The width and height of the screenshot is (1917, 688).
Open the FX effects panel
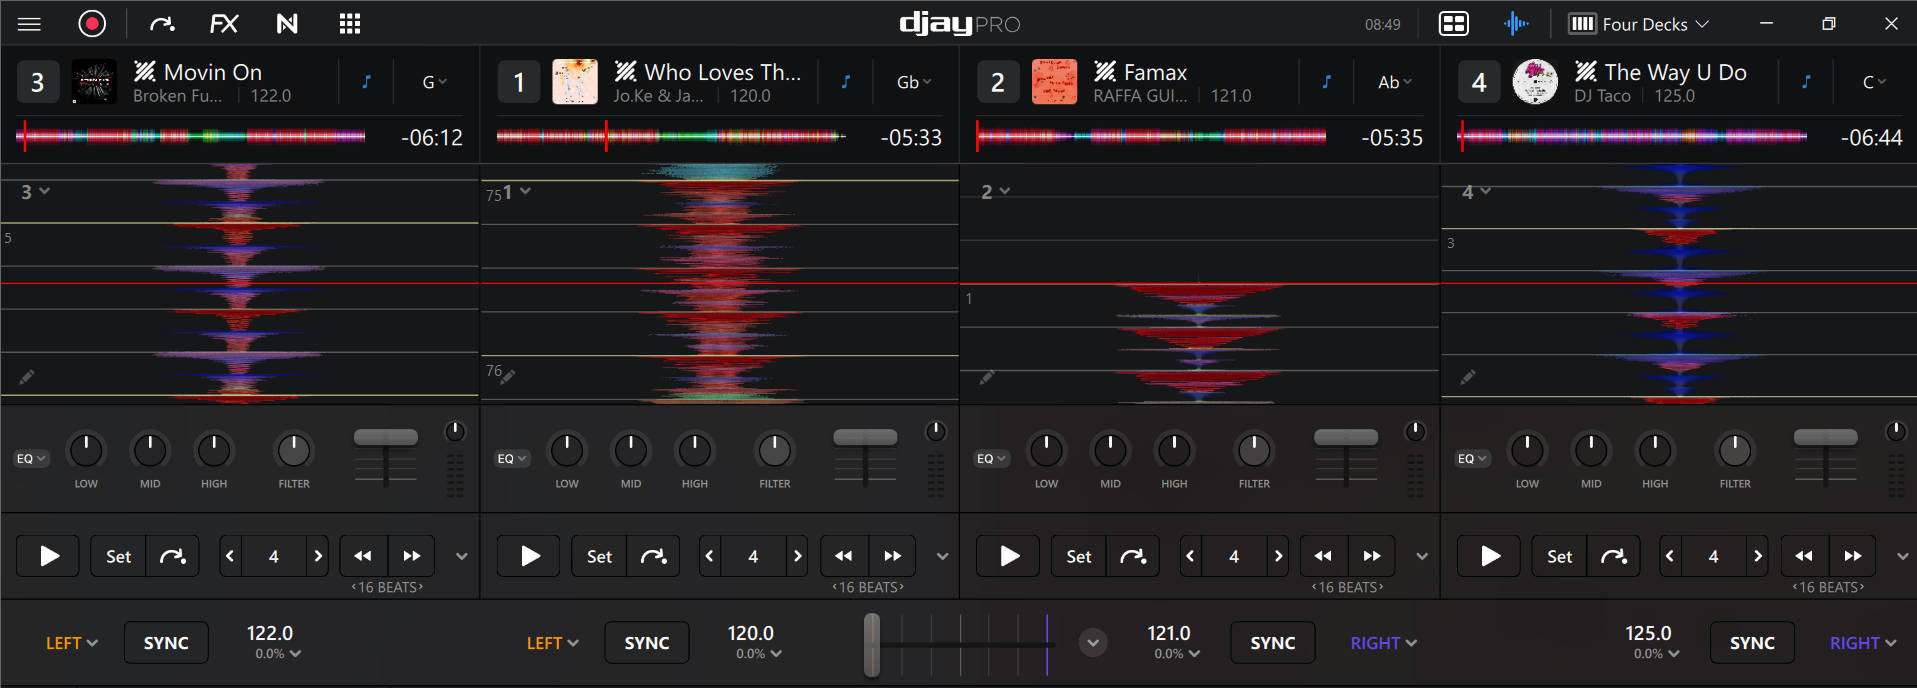tap(224, 24)
